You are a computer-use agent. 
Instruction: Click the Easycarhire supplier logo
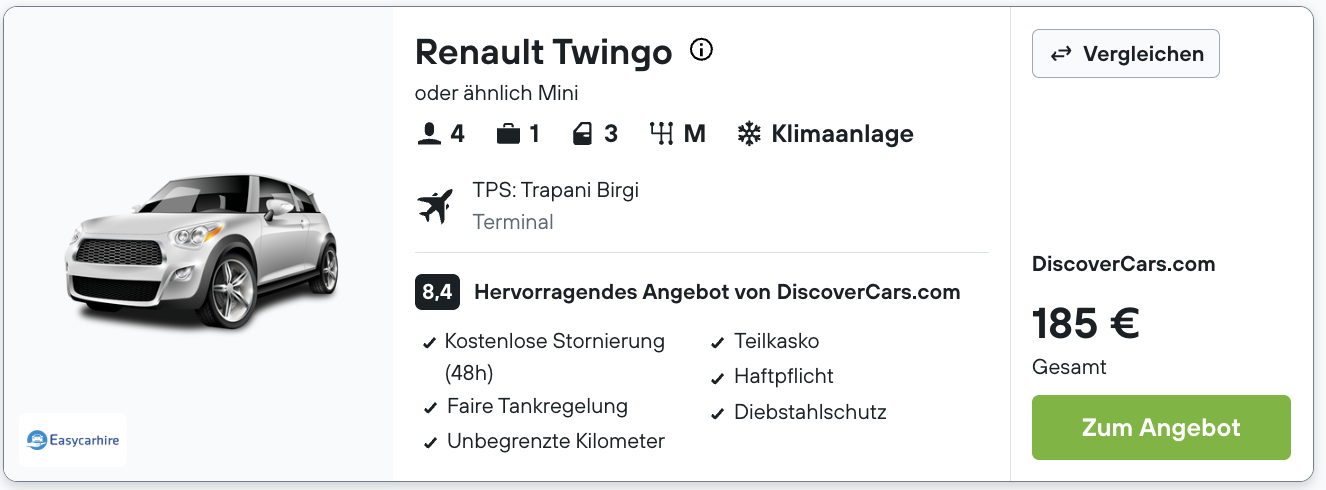pos(73,439)
